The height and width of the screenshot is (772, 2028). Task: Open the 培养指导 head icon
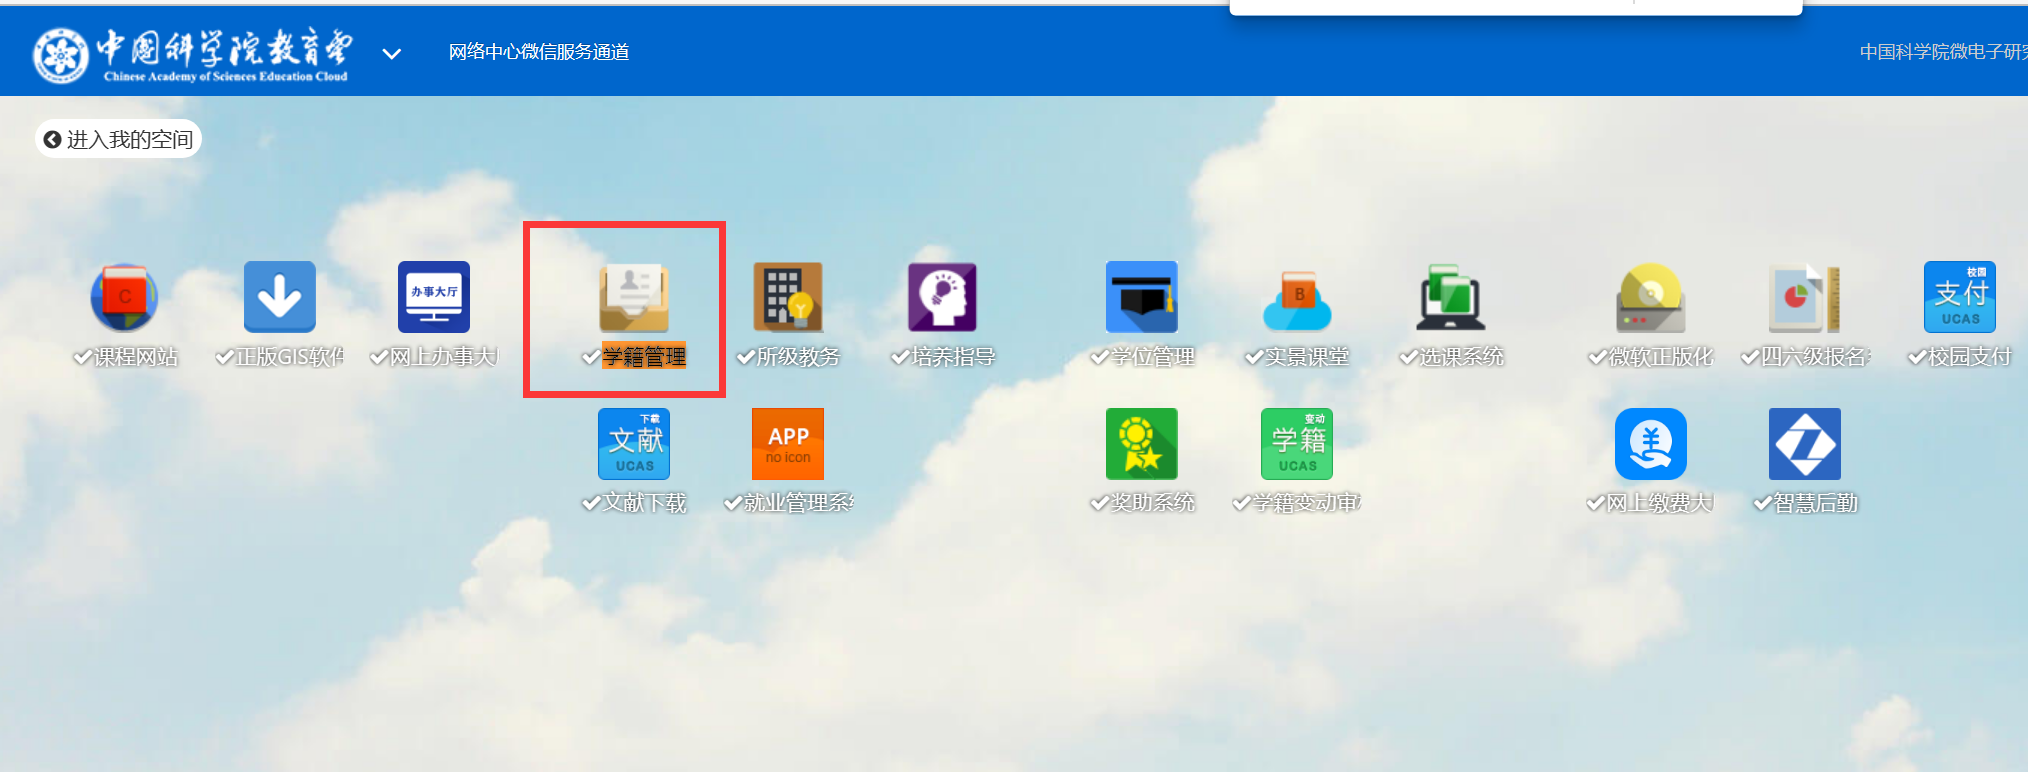pyautogui.click(x=942, y=297)
